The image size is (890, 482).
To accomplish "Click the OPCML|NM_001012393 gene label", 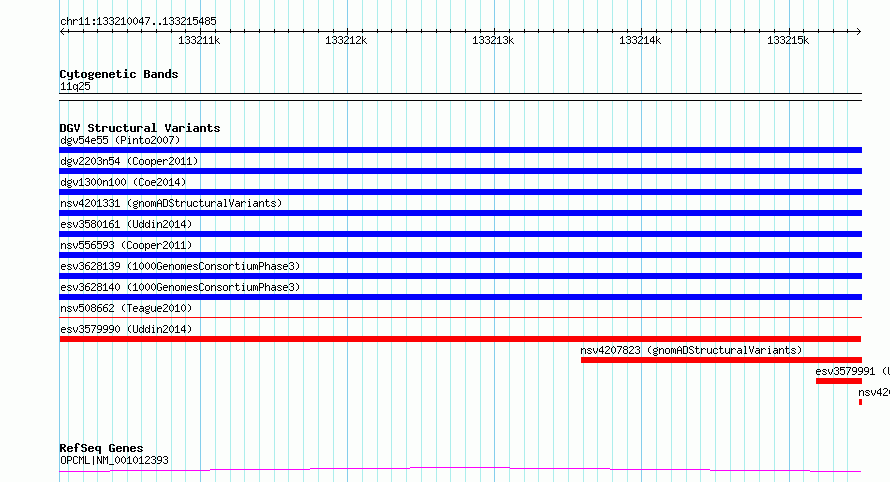I will pos(114,460).
